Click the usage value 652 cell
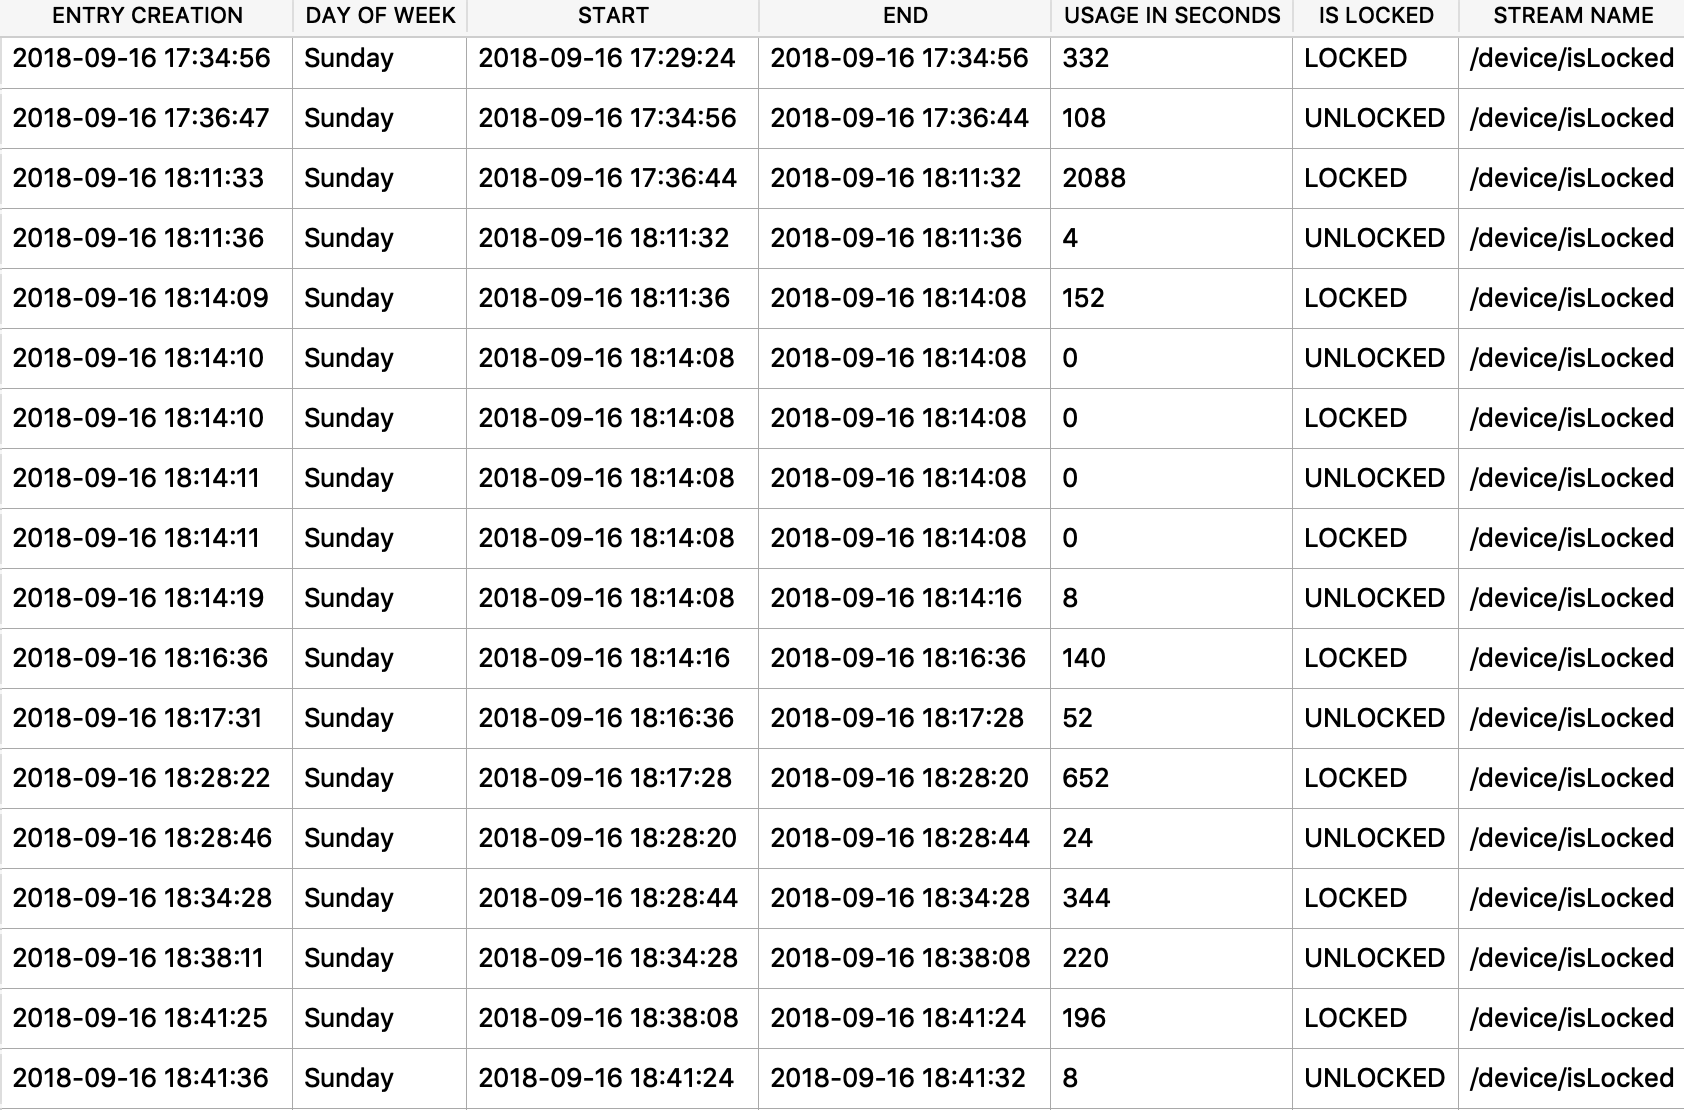Image resolution: width=1684 pixels, height=1110 pixels. [x=1172, y=778]
